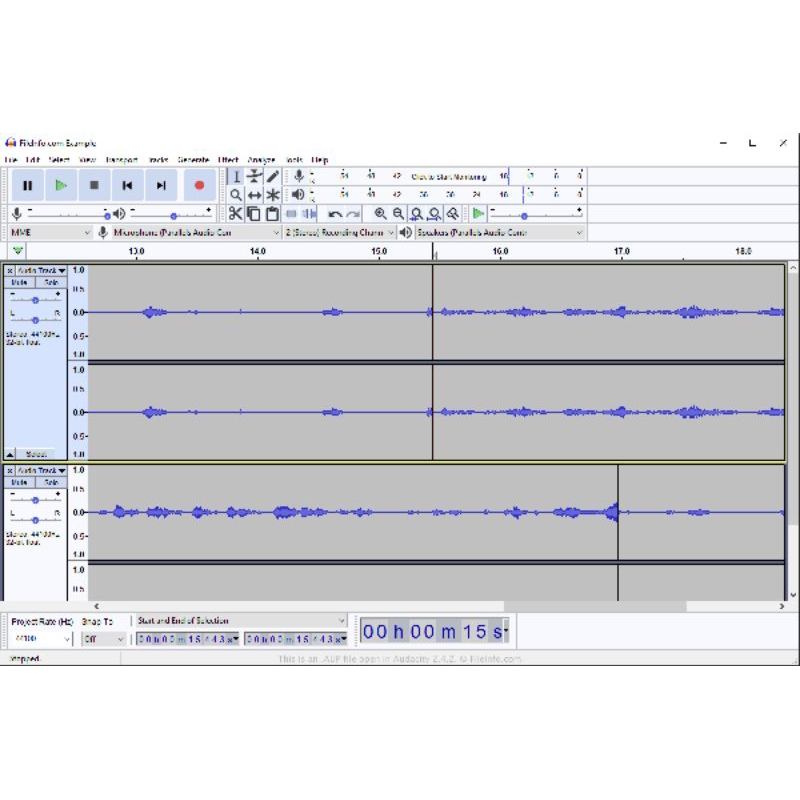
Task: Close the first audio track with X
Action: click(10, 270)
